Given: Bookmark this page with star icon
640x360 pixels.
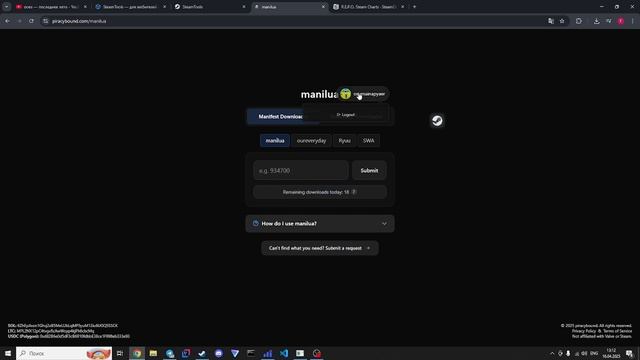Looking at the screenshot, I should pos(562,21).
